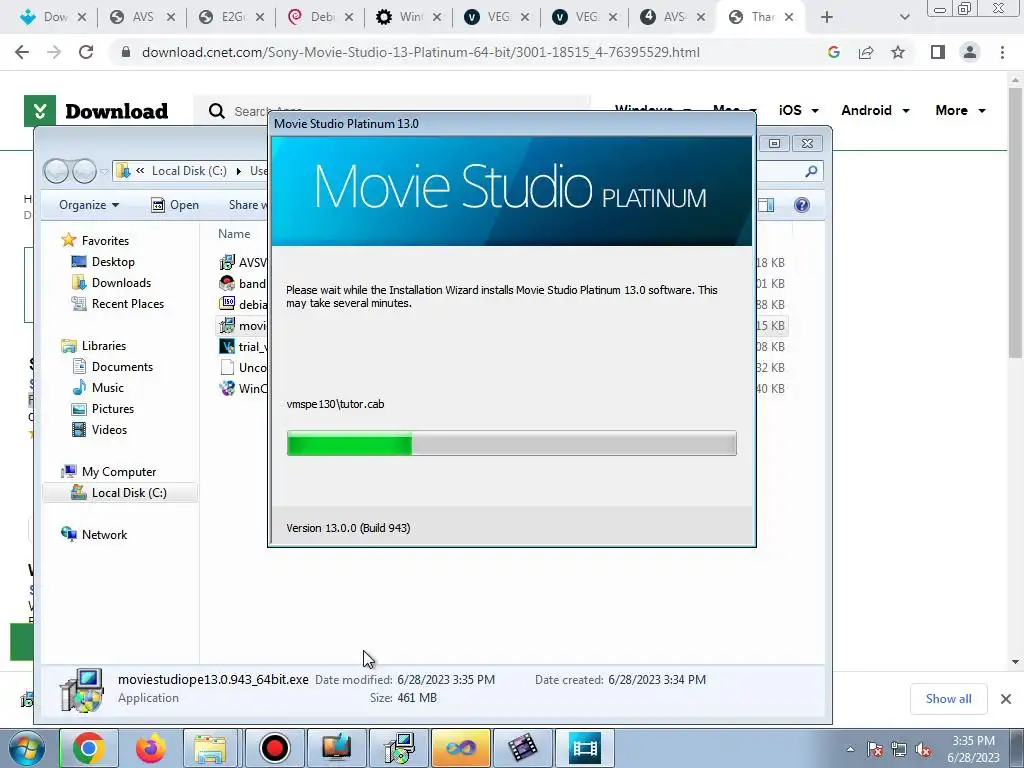
Task: Click the Chrome reload icon
Action: click(86, 52)
